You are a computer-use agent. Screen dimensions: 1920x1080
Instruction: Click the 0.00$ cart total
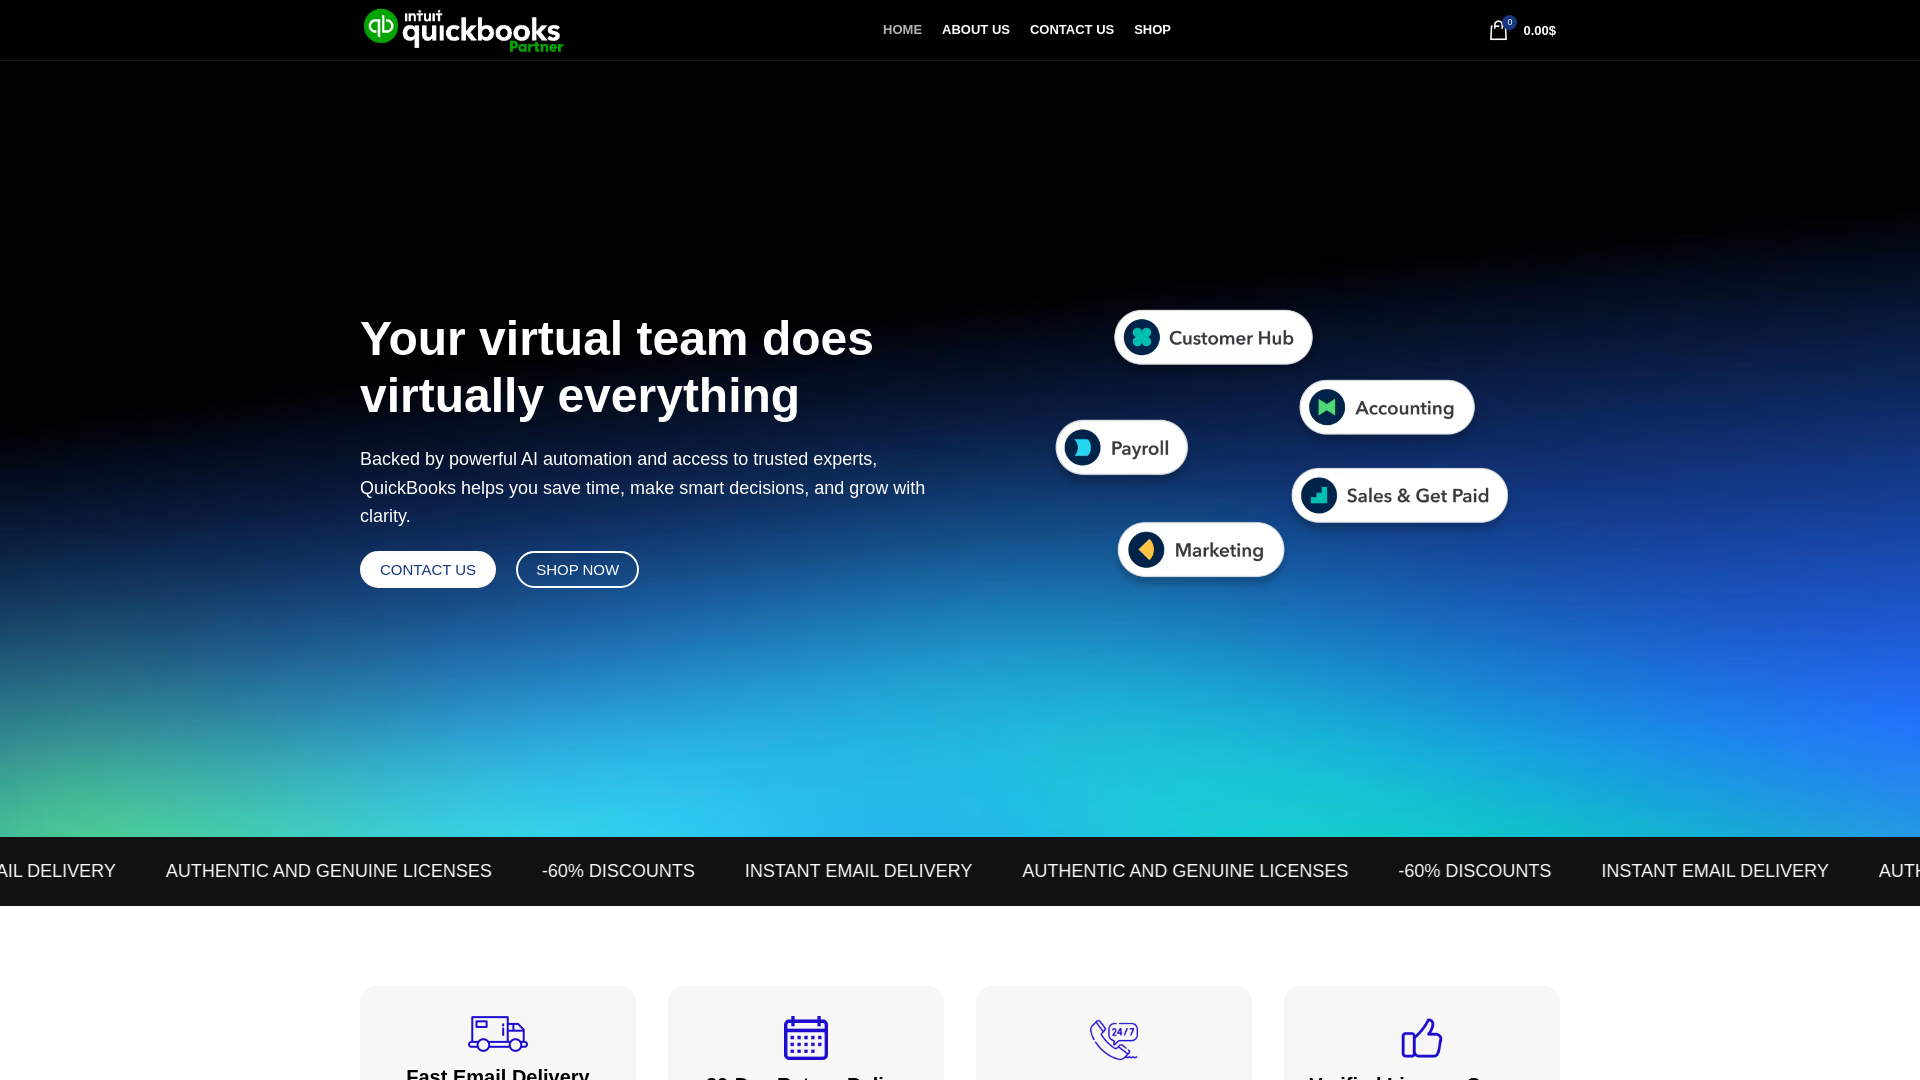(x=1539, y=31)
